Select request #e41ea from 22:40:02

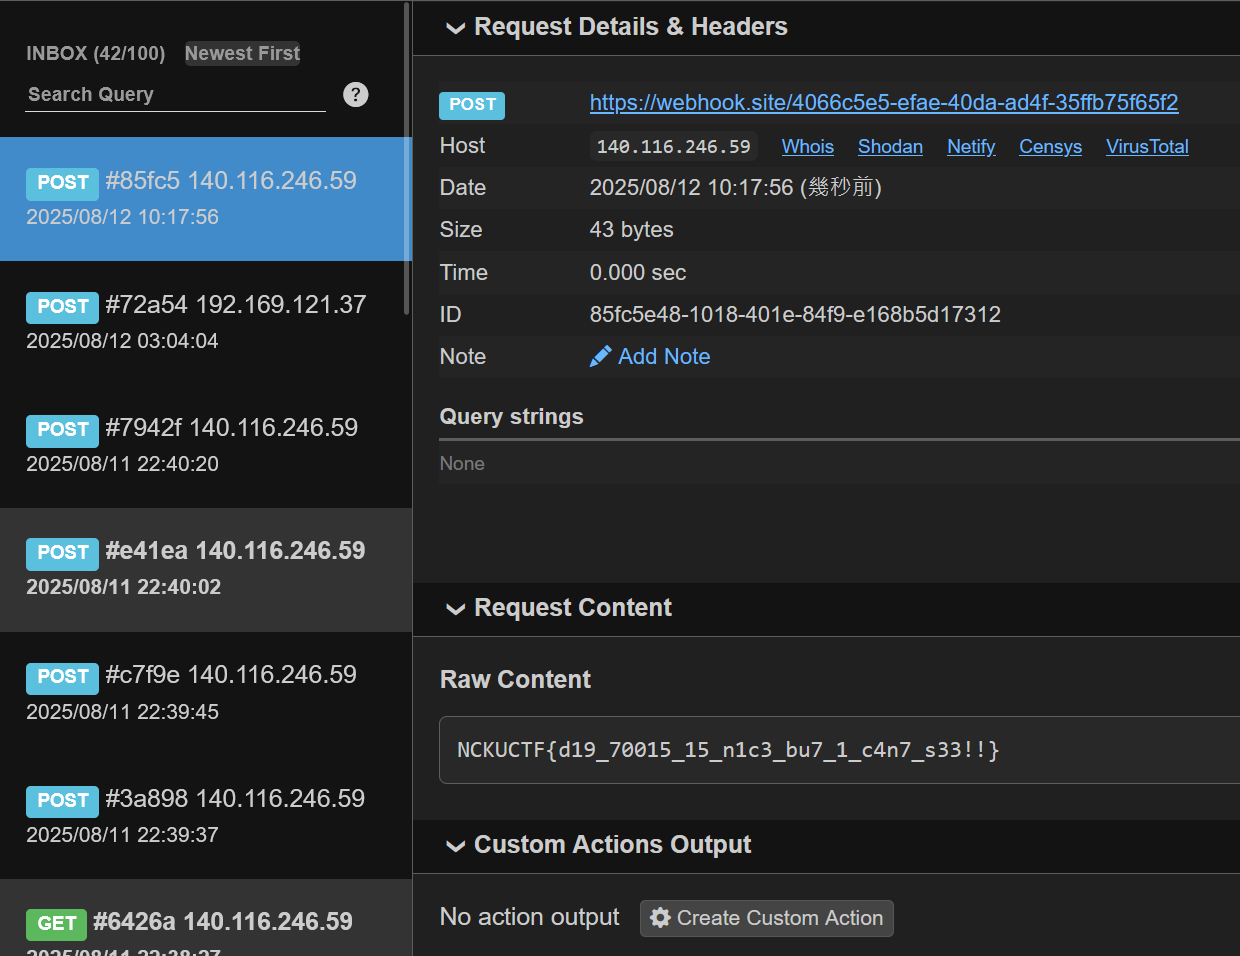point(205,569)
